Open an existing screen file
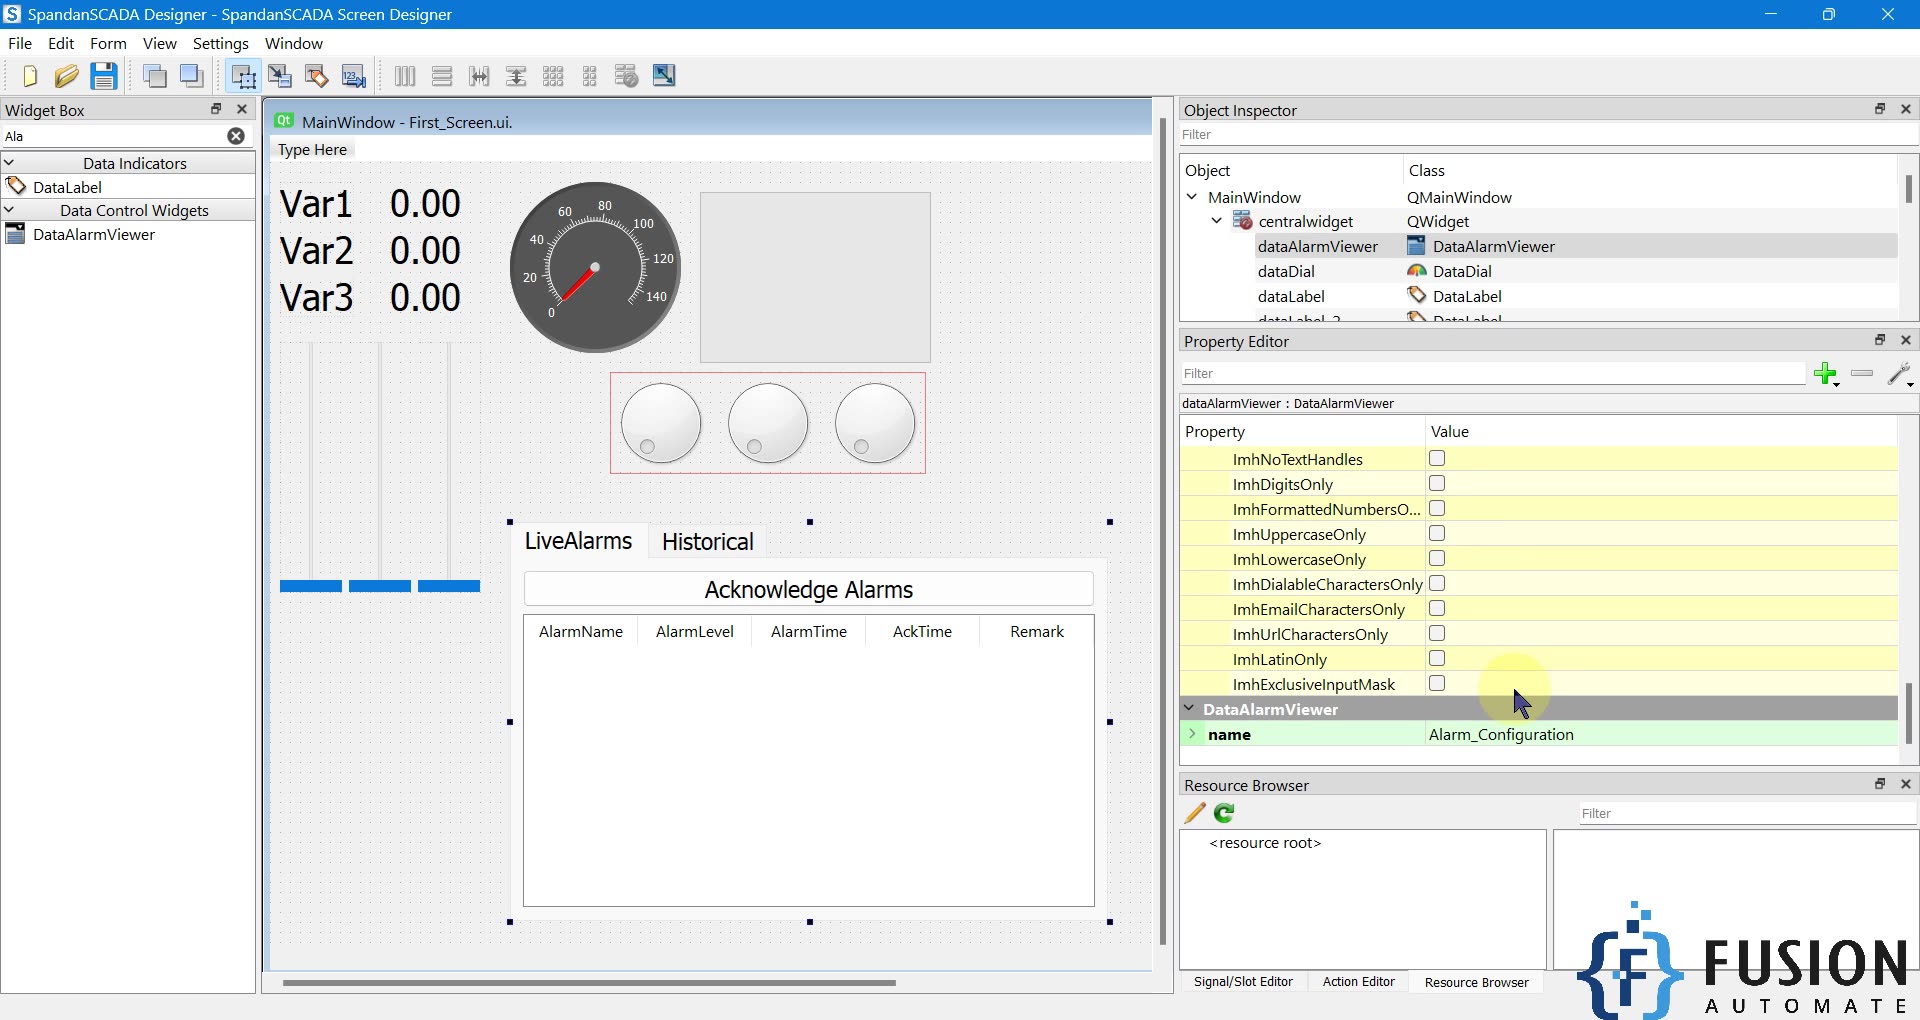Image resolution: width=1920 pixels, height=1020 pixels. pos(66,75)
